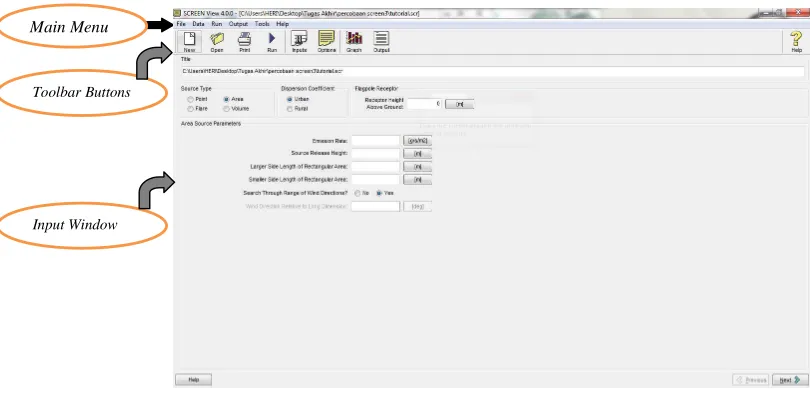Image resolution: width=810 pixels, height=396 pixels.
Task: Open the Options toolbar icon
Action: click(326, 41)
